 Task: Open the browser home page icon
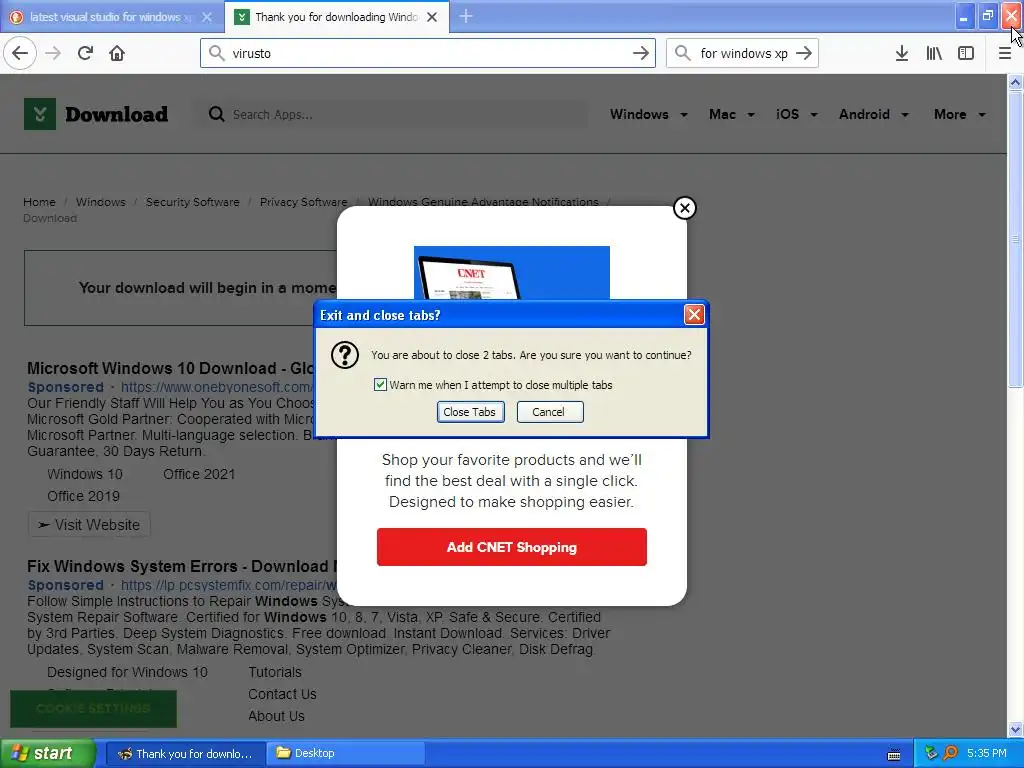coord(117,53)
